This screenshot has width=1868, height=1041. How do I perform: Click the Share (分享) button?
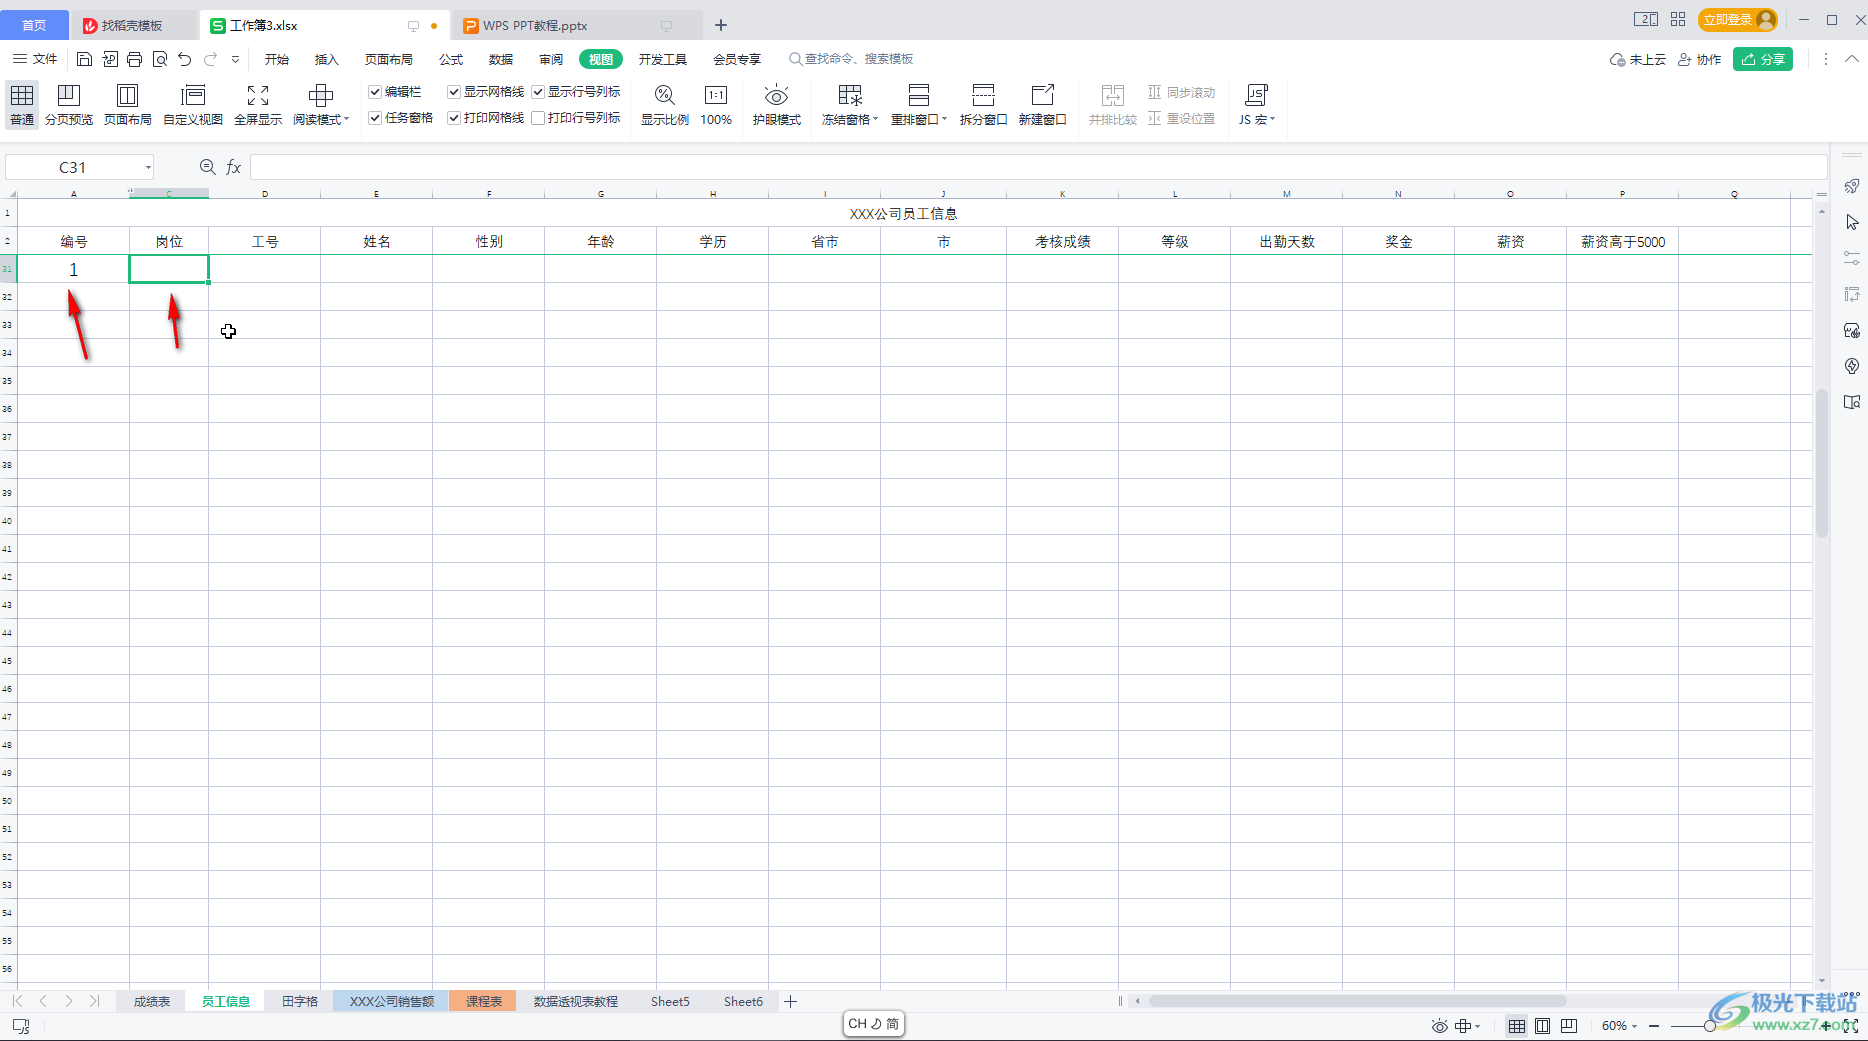click(x=1763, y=59)
